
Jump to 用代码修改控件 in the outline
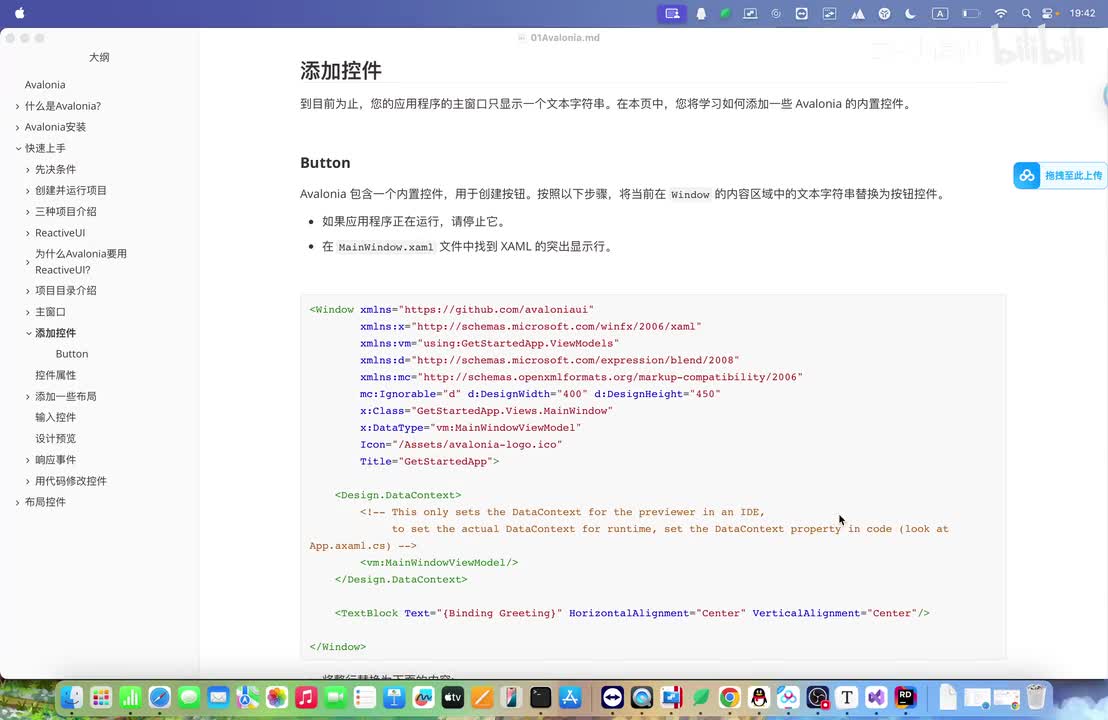(71, 481)
